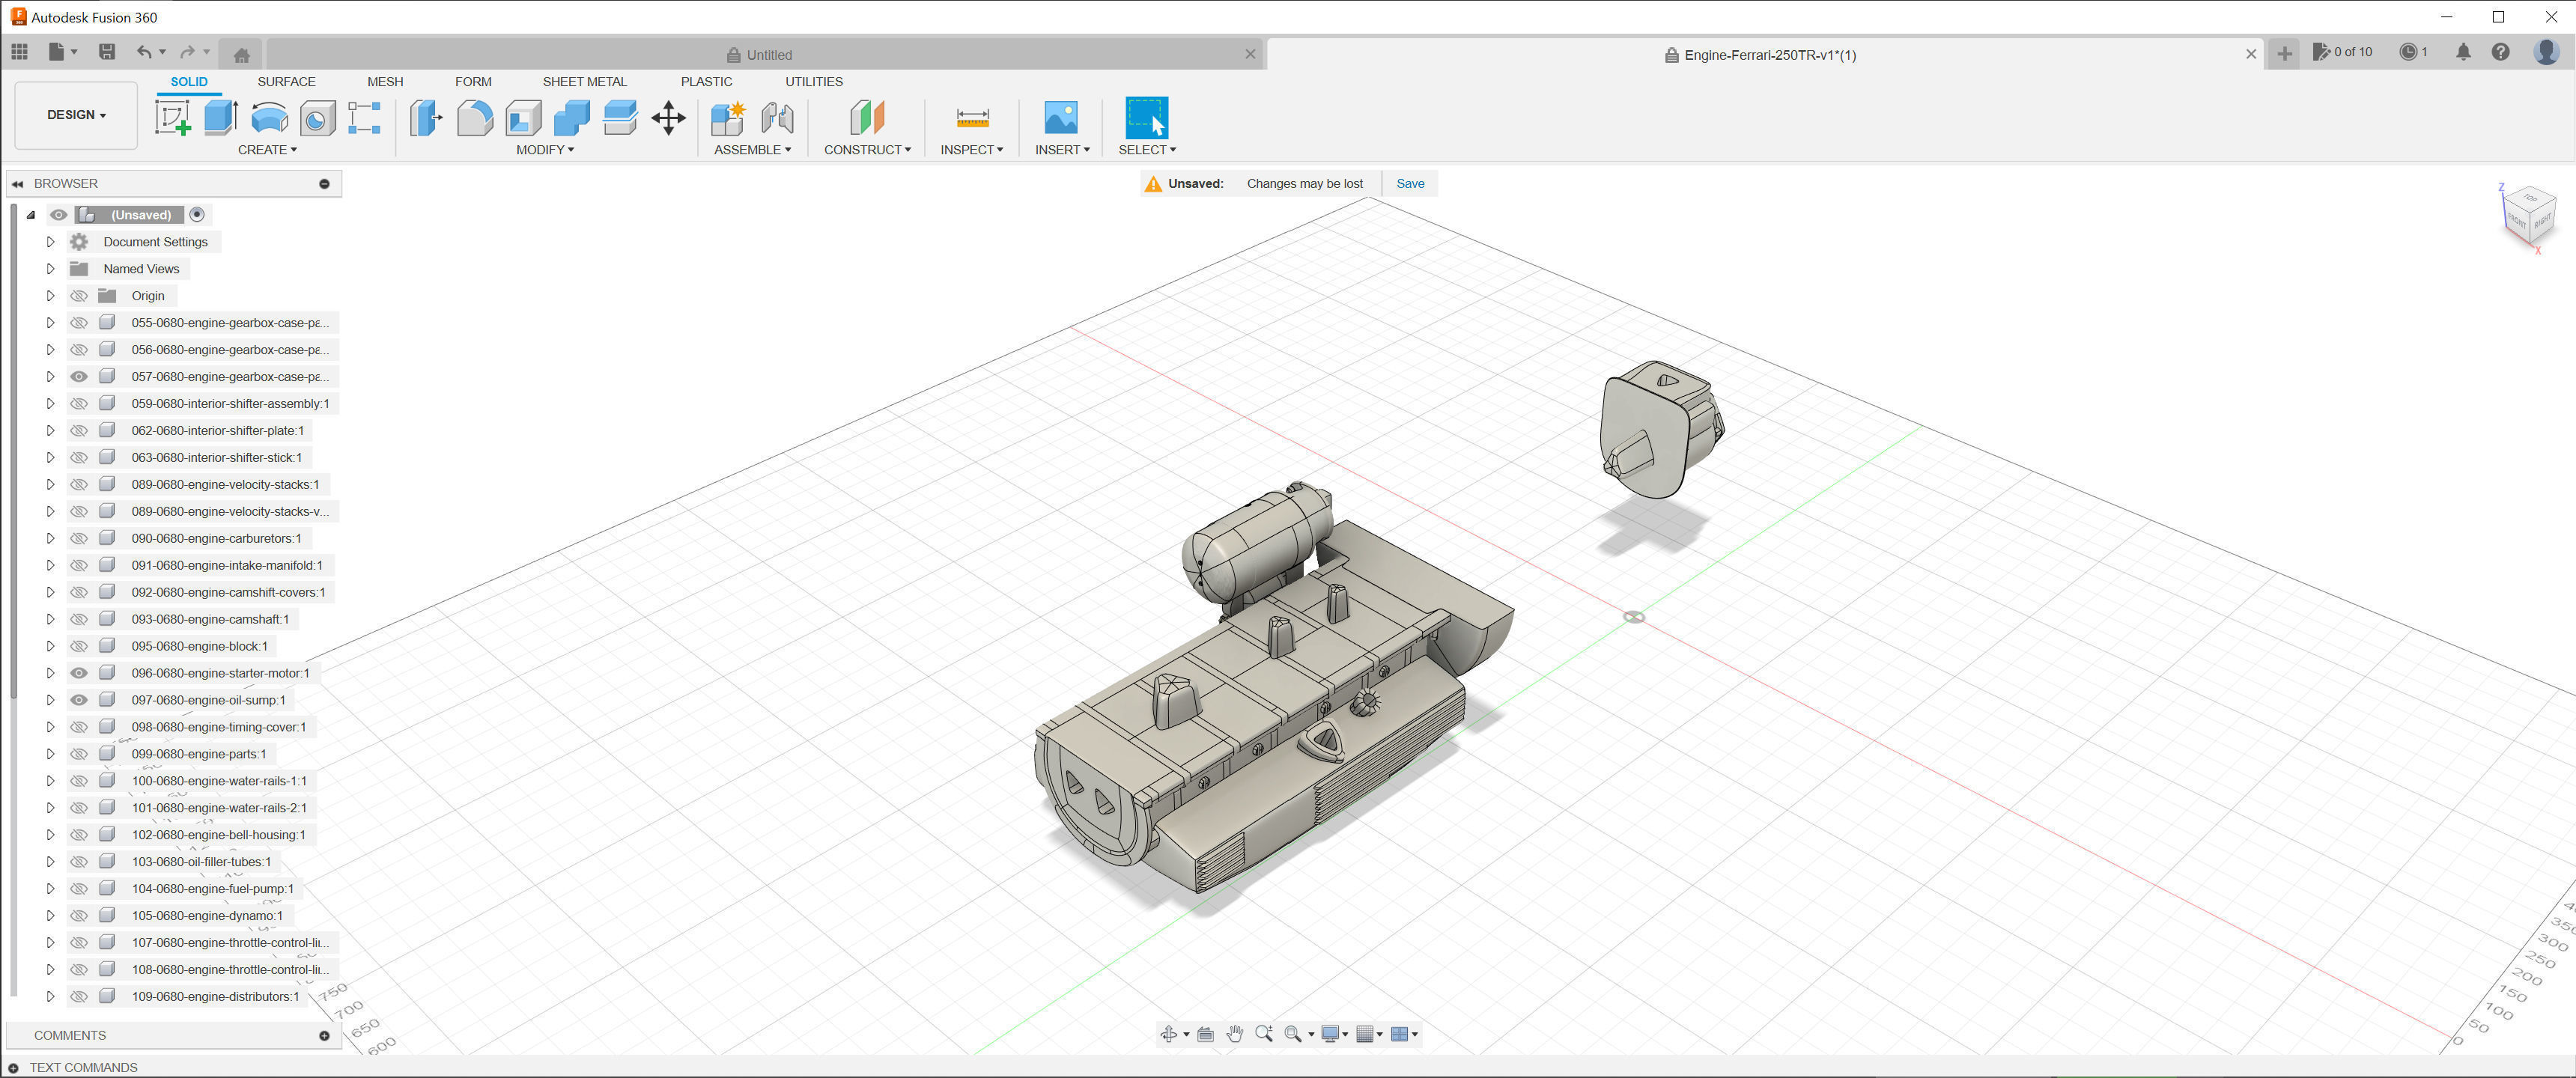Switch to the SHEET METAL tab

(584, 82)
